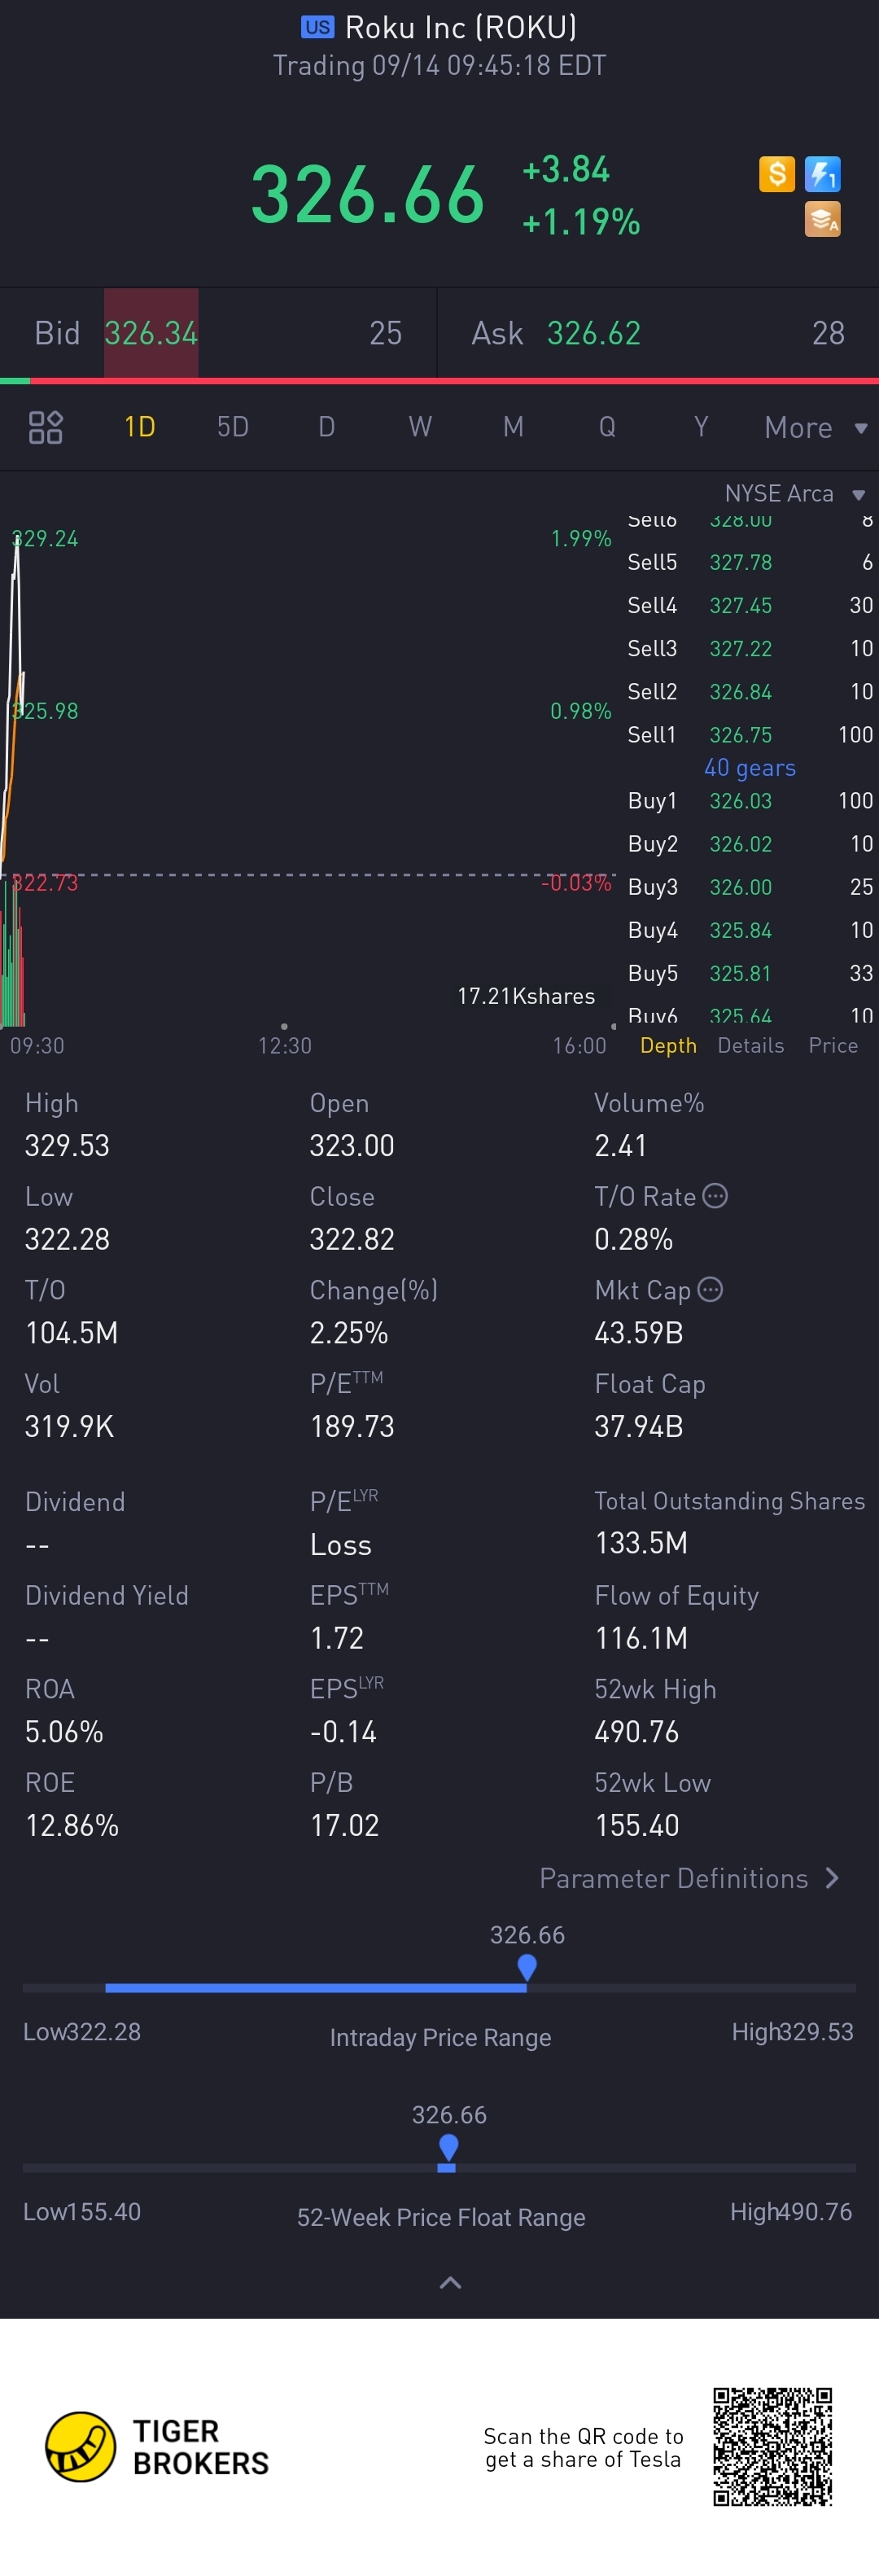Image resolution: width=879 pixels, height=2576 pixels.
Task: Open the More timeframes dropdown
Action: pos(814,428)
